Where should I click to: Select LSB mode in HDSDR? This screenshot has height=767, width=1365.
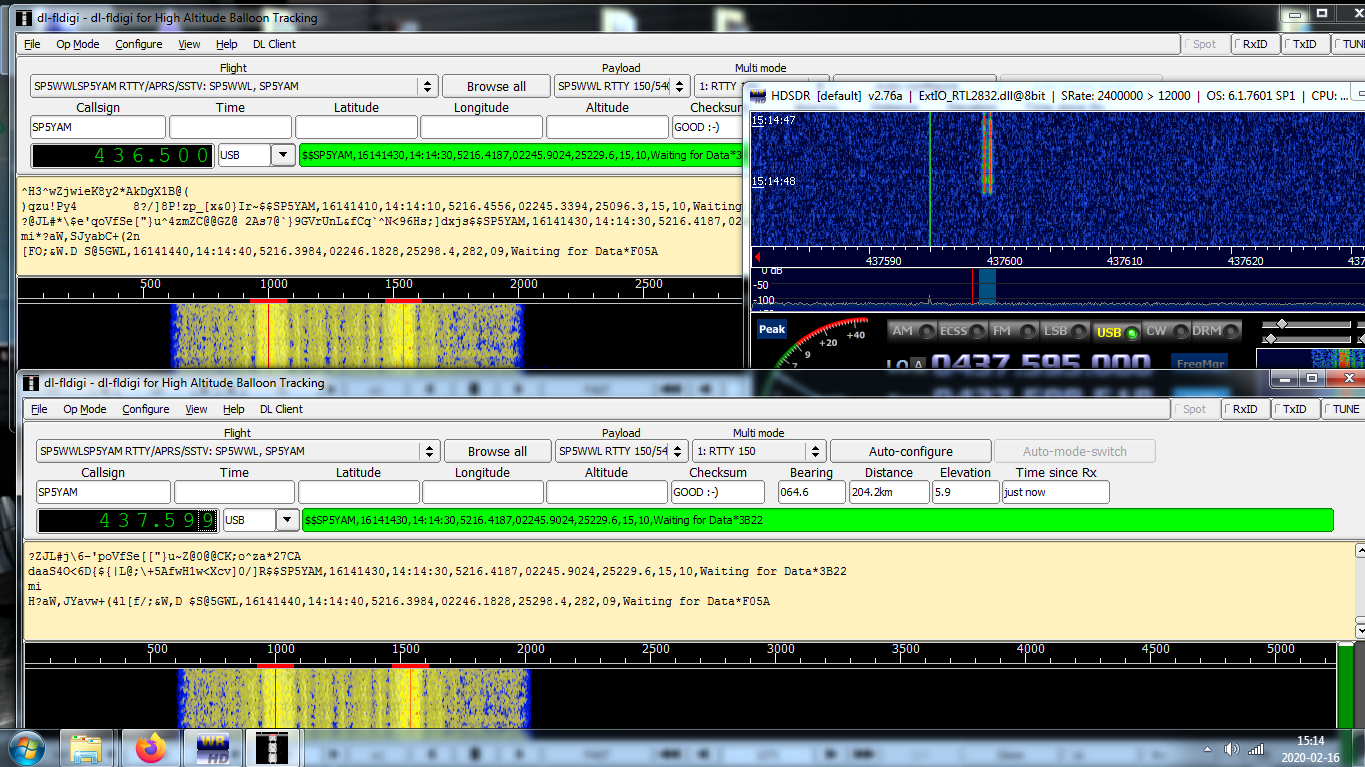[x=1064, y=331]
